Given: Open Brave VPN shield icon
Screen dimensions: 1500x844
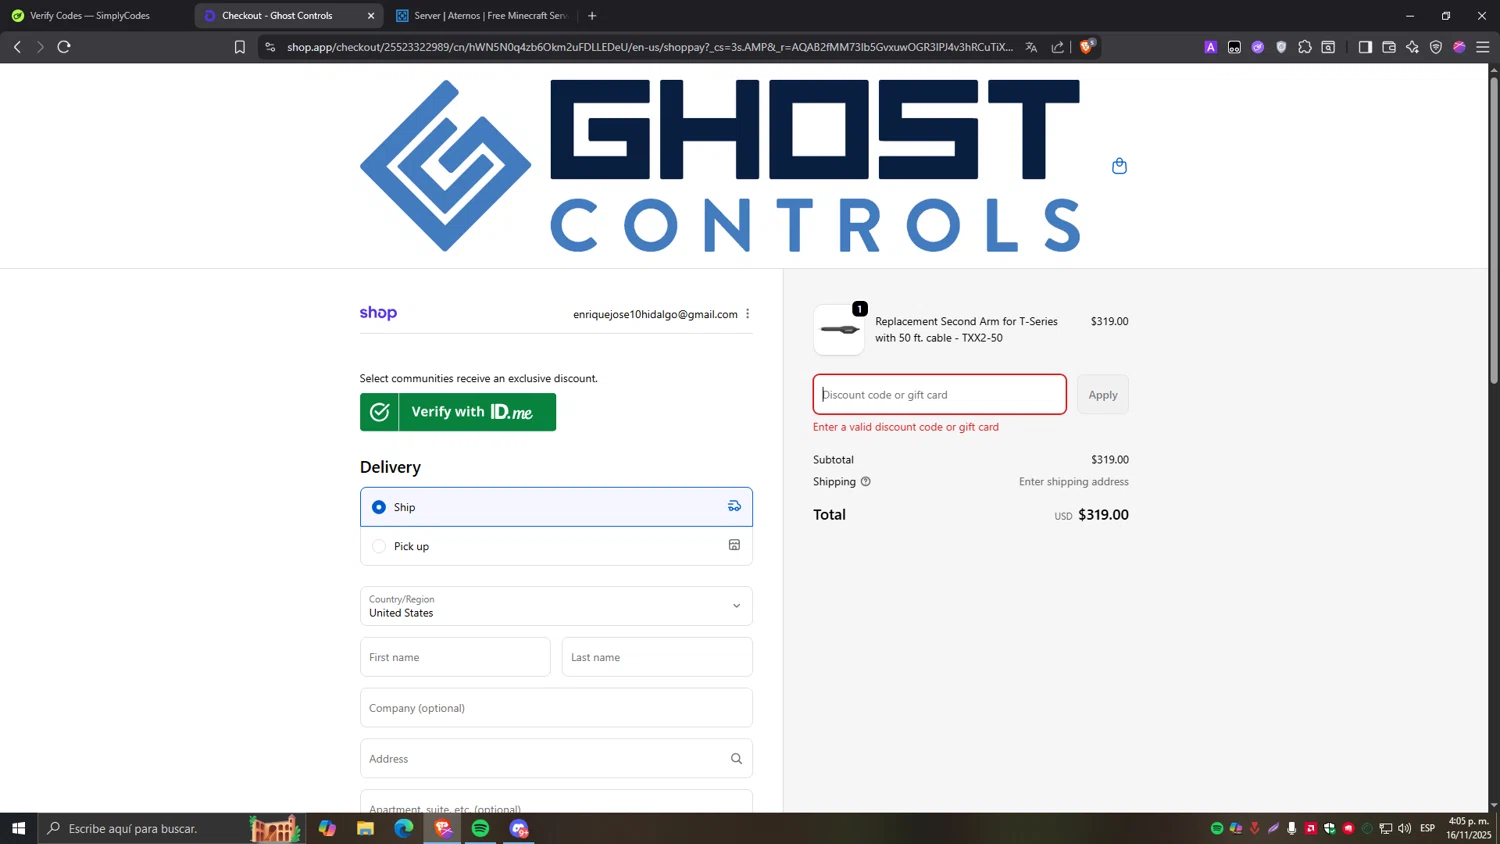Looking at the screenshot, I should [1436, 47].
